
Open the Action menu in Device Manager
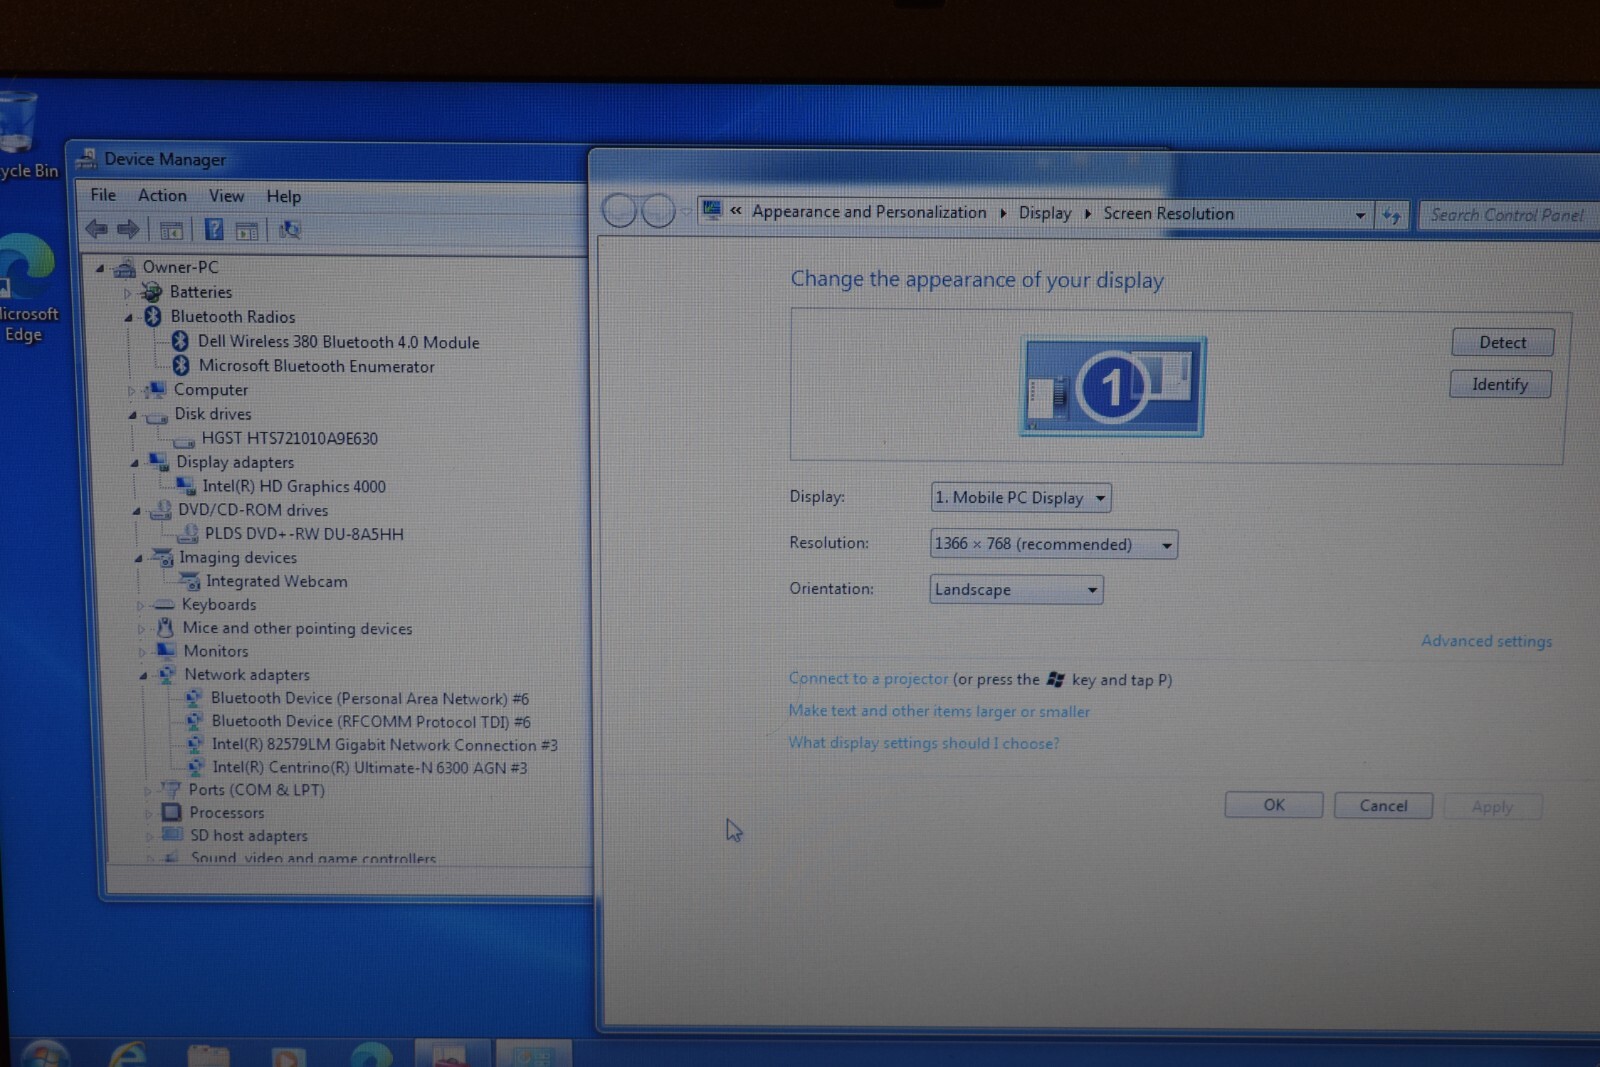pos(162,195)
